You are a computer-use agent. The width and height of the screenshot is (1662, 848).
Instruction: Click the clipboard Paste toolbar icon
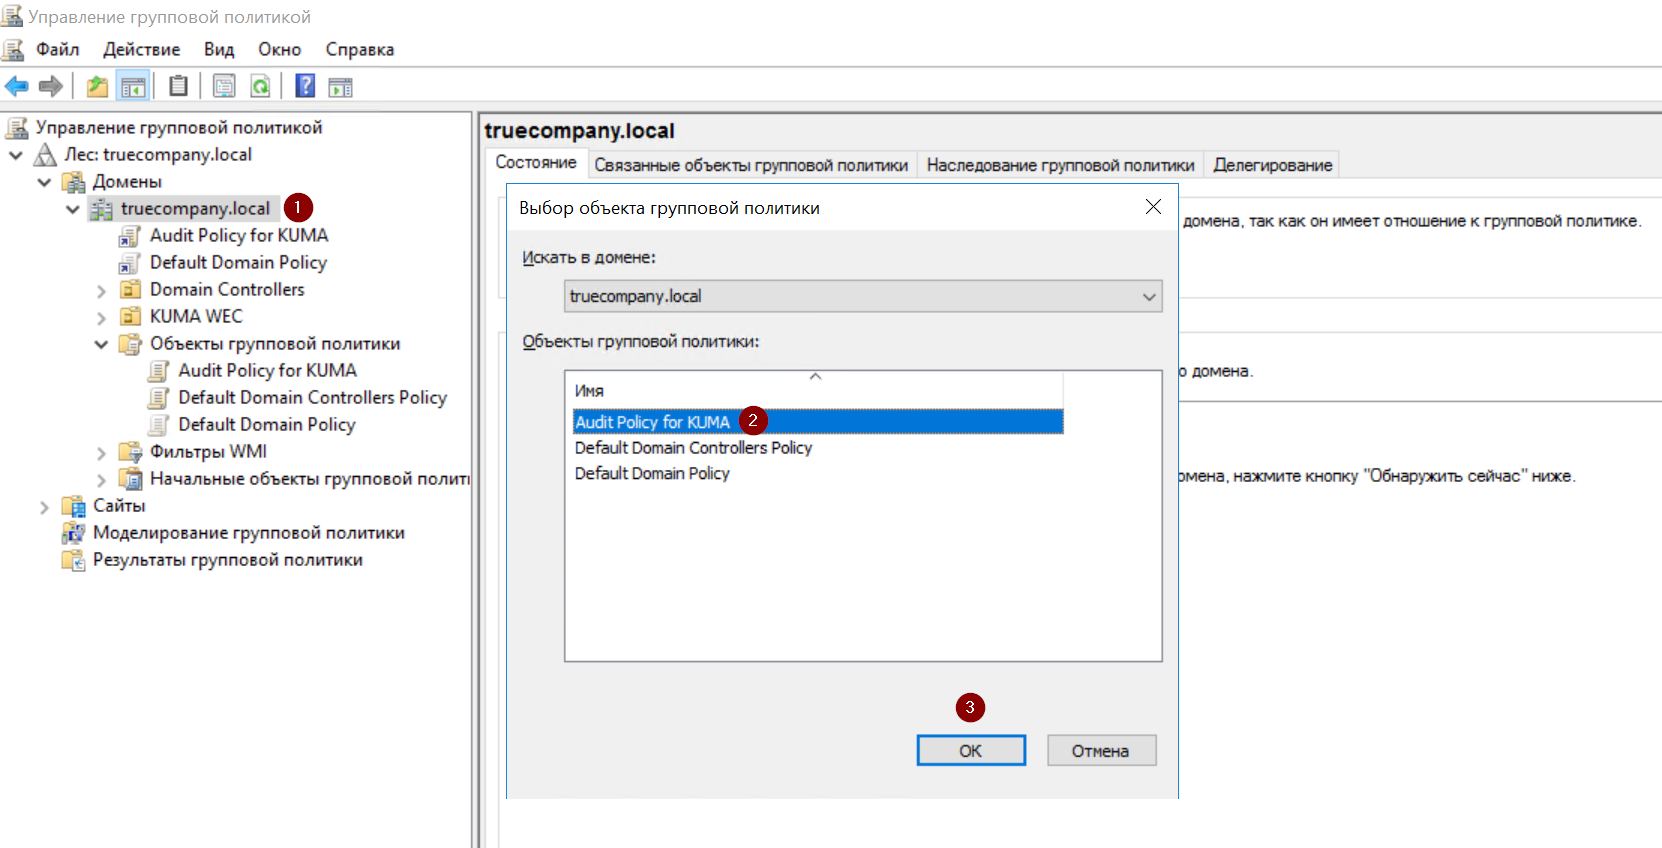tap(178, 87)
